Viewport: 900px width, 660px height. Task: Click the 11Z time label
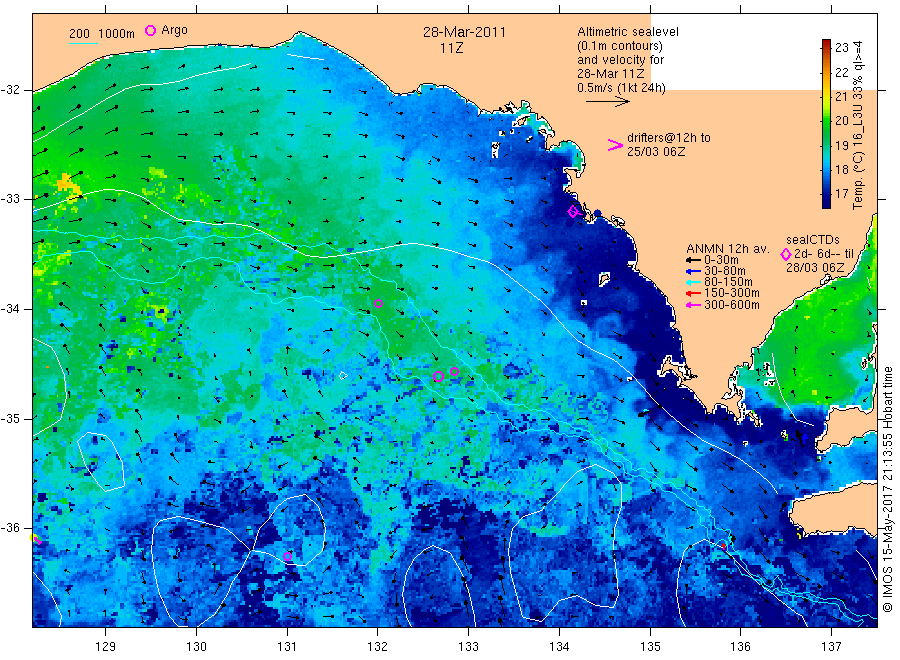(452, 48)
